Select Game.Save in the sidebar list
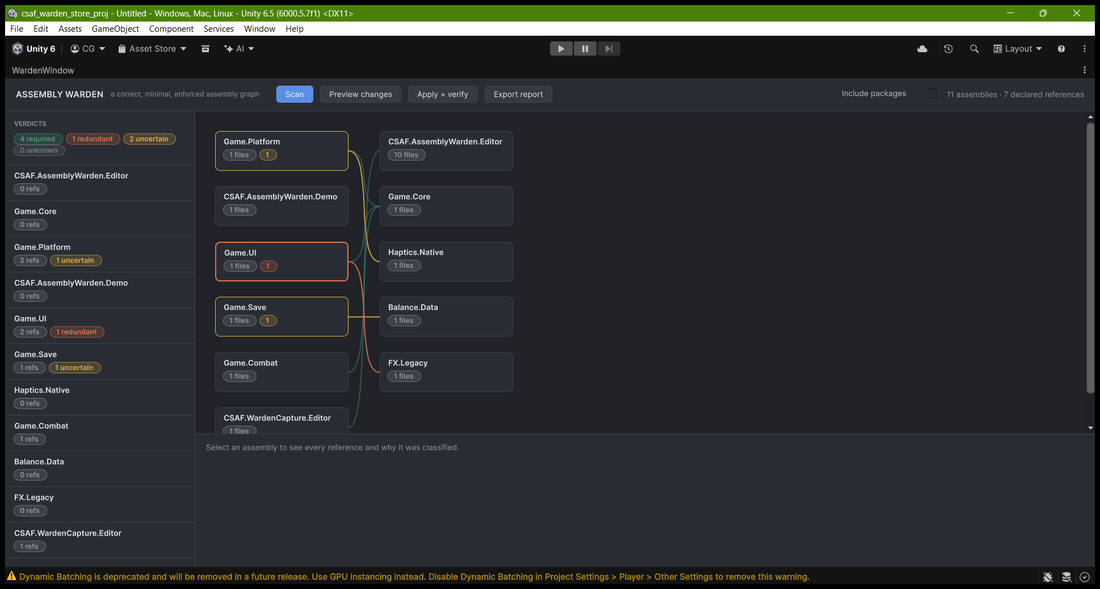The image size is (1100, 589). click(100, 361)
